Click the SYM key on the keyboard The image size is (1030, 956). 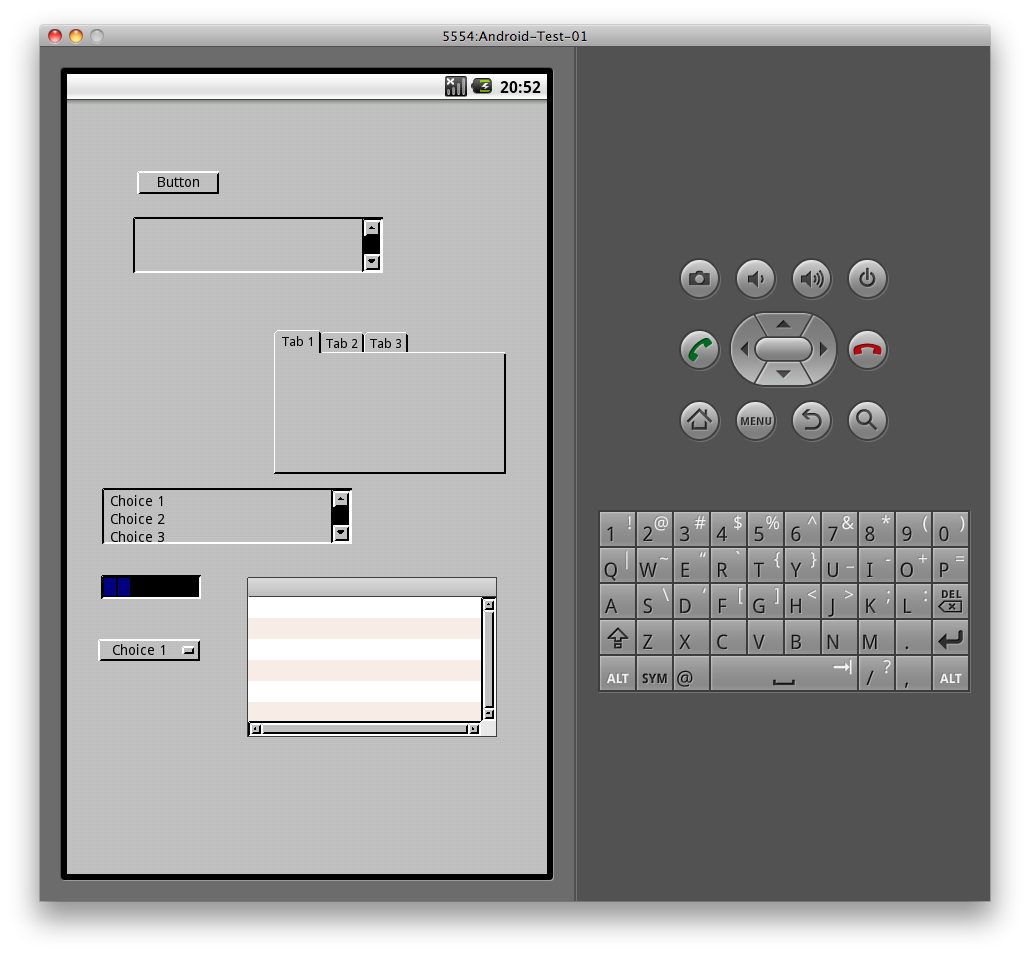click(x=654, y=675)
